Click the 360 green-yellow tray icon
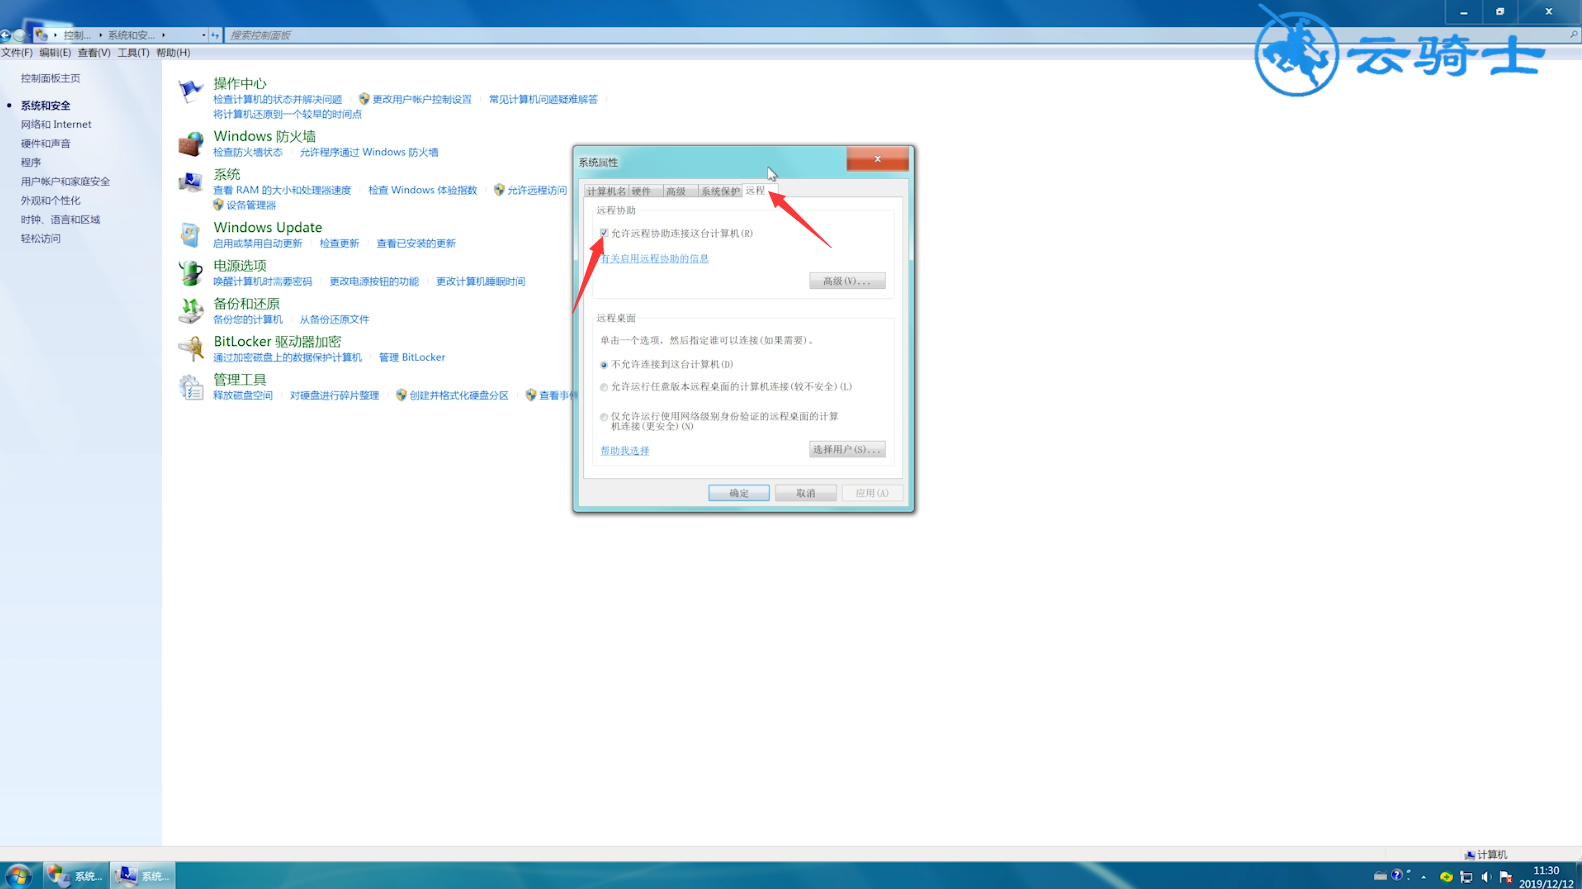 pos(1446,877)
